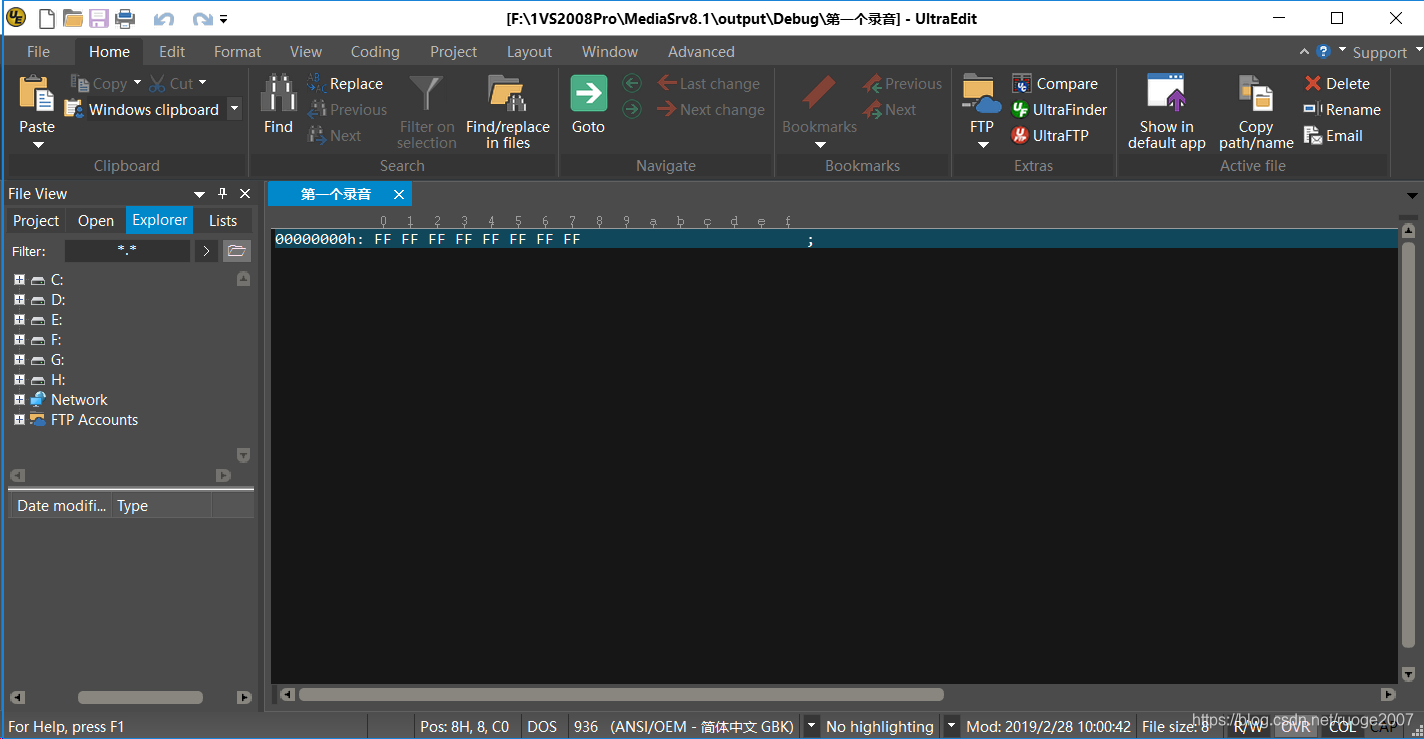Click the Date modified column header

[60, 506]
